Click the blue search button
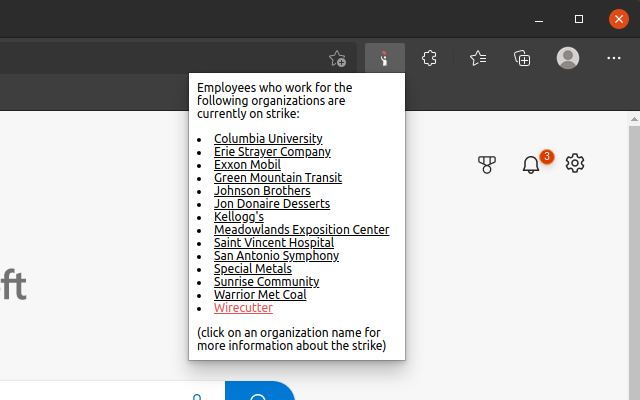This screenshot has height=400, width=640. pyautogui.click(x=260, y=391)
